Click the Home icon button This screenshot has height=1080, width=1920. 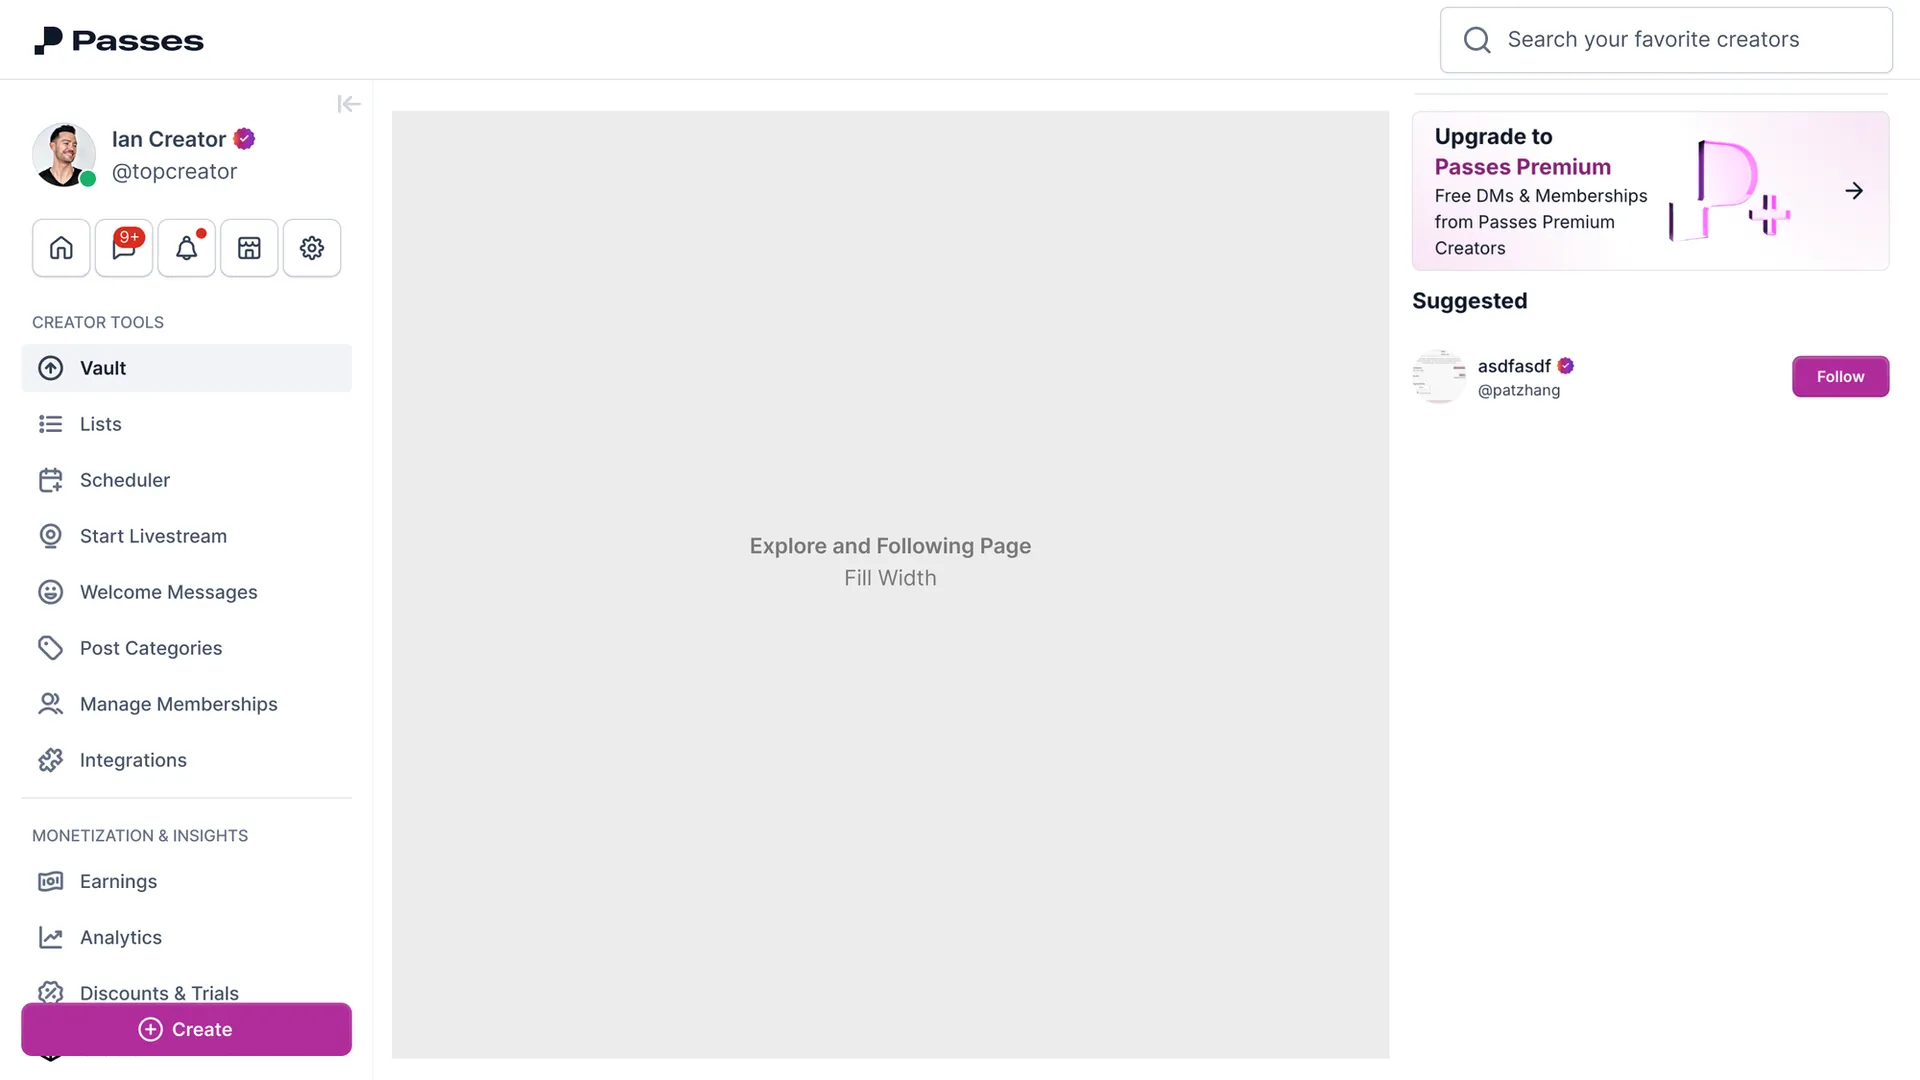pos(61,248)
